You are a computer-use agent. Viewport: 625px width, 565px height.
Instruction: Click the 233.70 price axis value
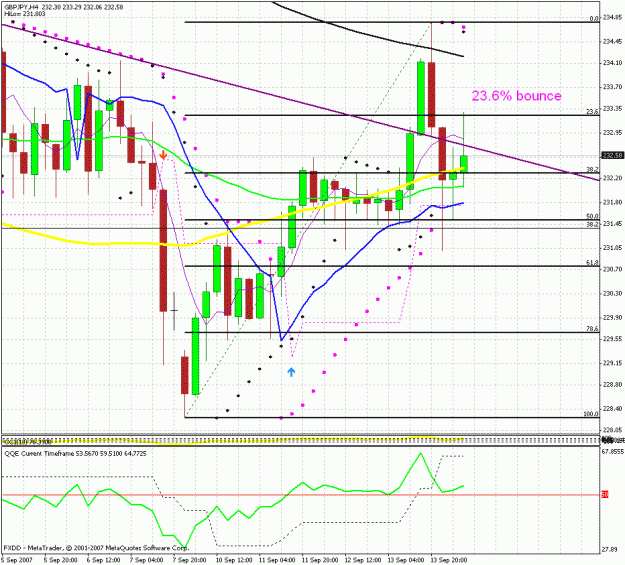click(x=612, y=87)
